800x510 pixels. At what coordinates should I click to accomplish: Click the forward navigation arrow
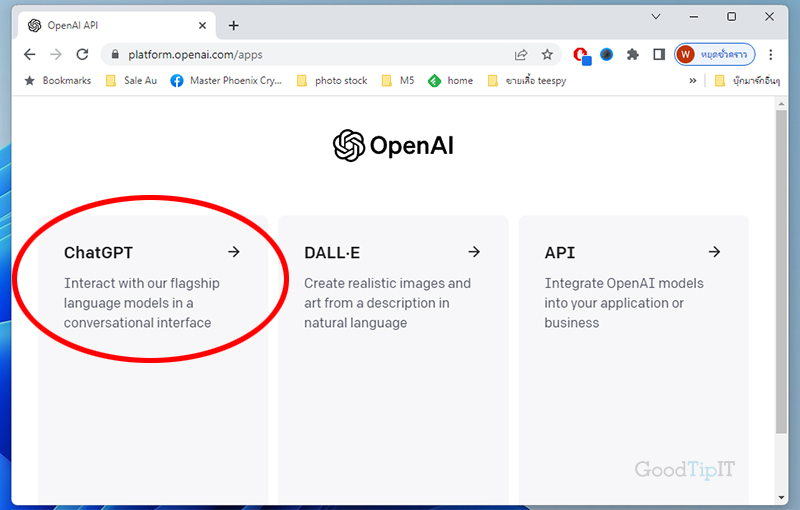[x=56, y=55]
